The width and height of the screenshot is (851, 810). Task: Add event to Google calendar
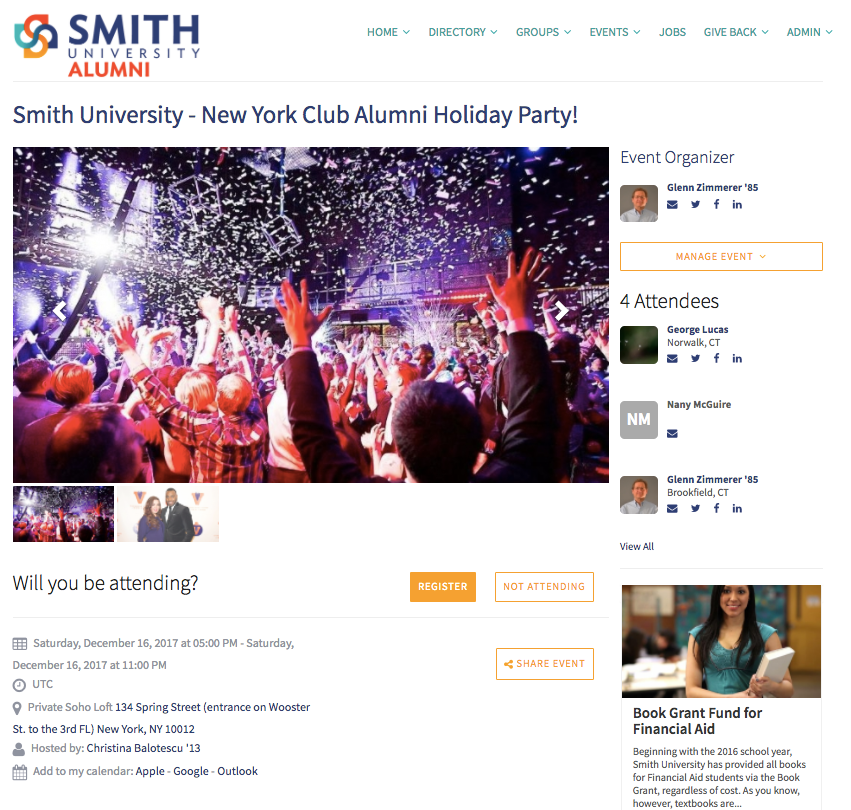click(190, 771)
